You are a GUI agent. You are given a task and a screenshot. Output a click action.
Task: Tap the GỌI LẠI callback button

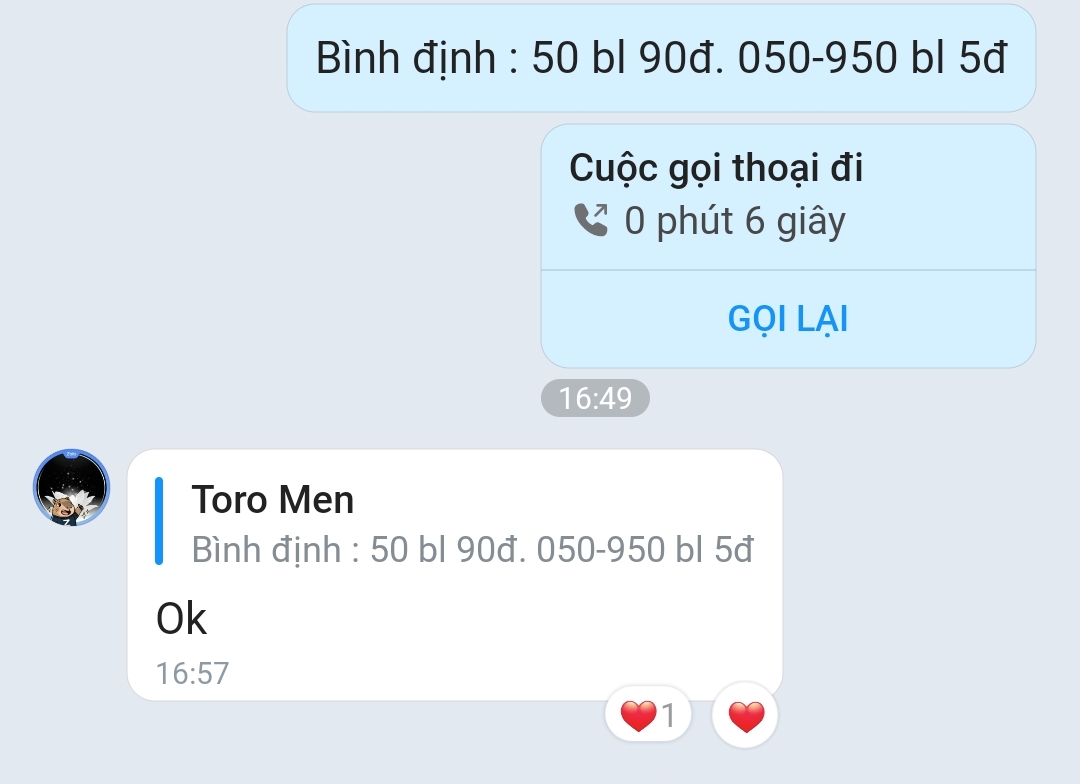click(788, 319)
